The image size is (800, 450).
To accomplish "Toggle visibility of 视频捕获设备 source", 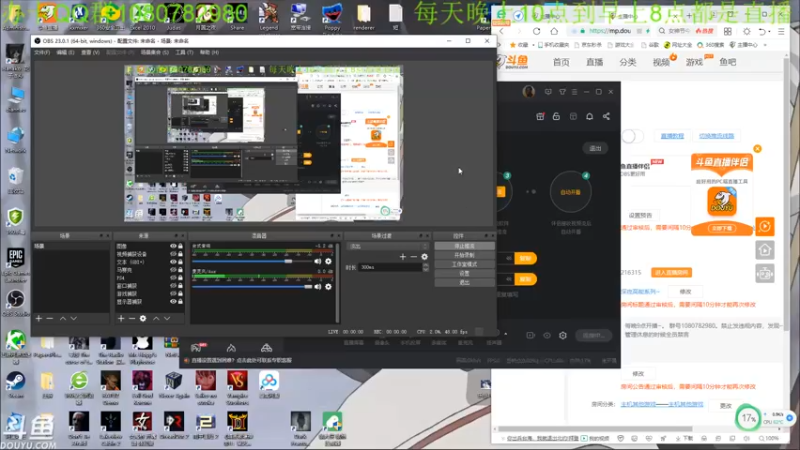I will [x=173, y=254].
